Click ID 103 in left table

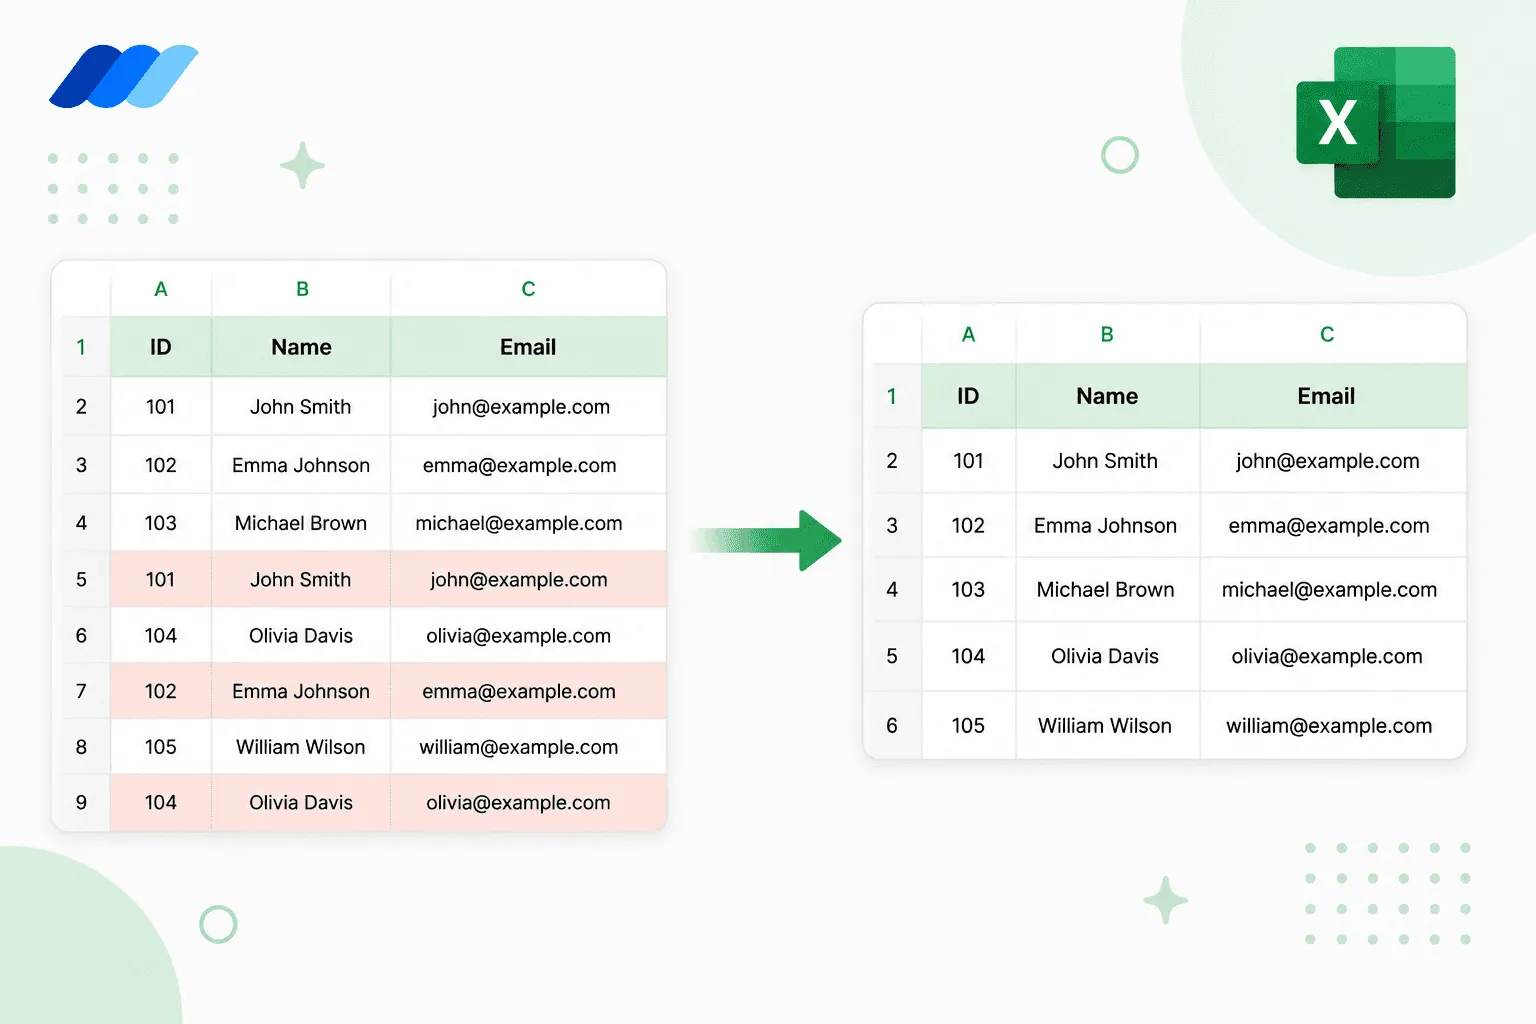coord(161,523)
